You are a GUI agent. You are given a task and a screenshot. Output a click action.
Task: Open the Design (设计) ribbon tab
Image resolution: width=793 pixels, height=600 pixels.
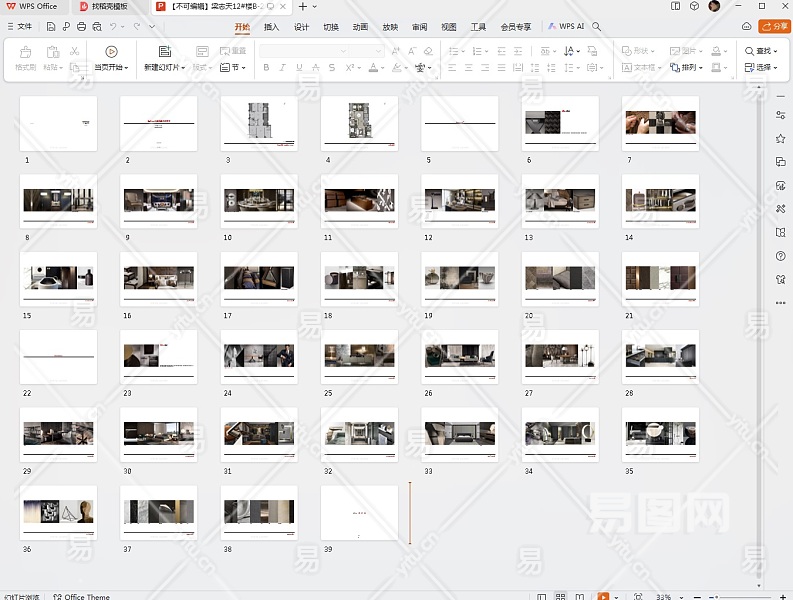coord(301,27)
